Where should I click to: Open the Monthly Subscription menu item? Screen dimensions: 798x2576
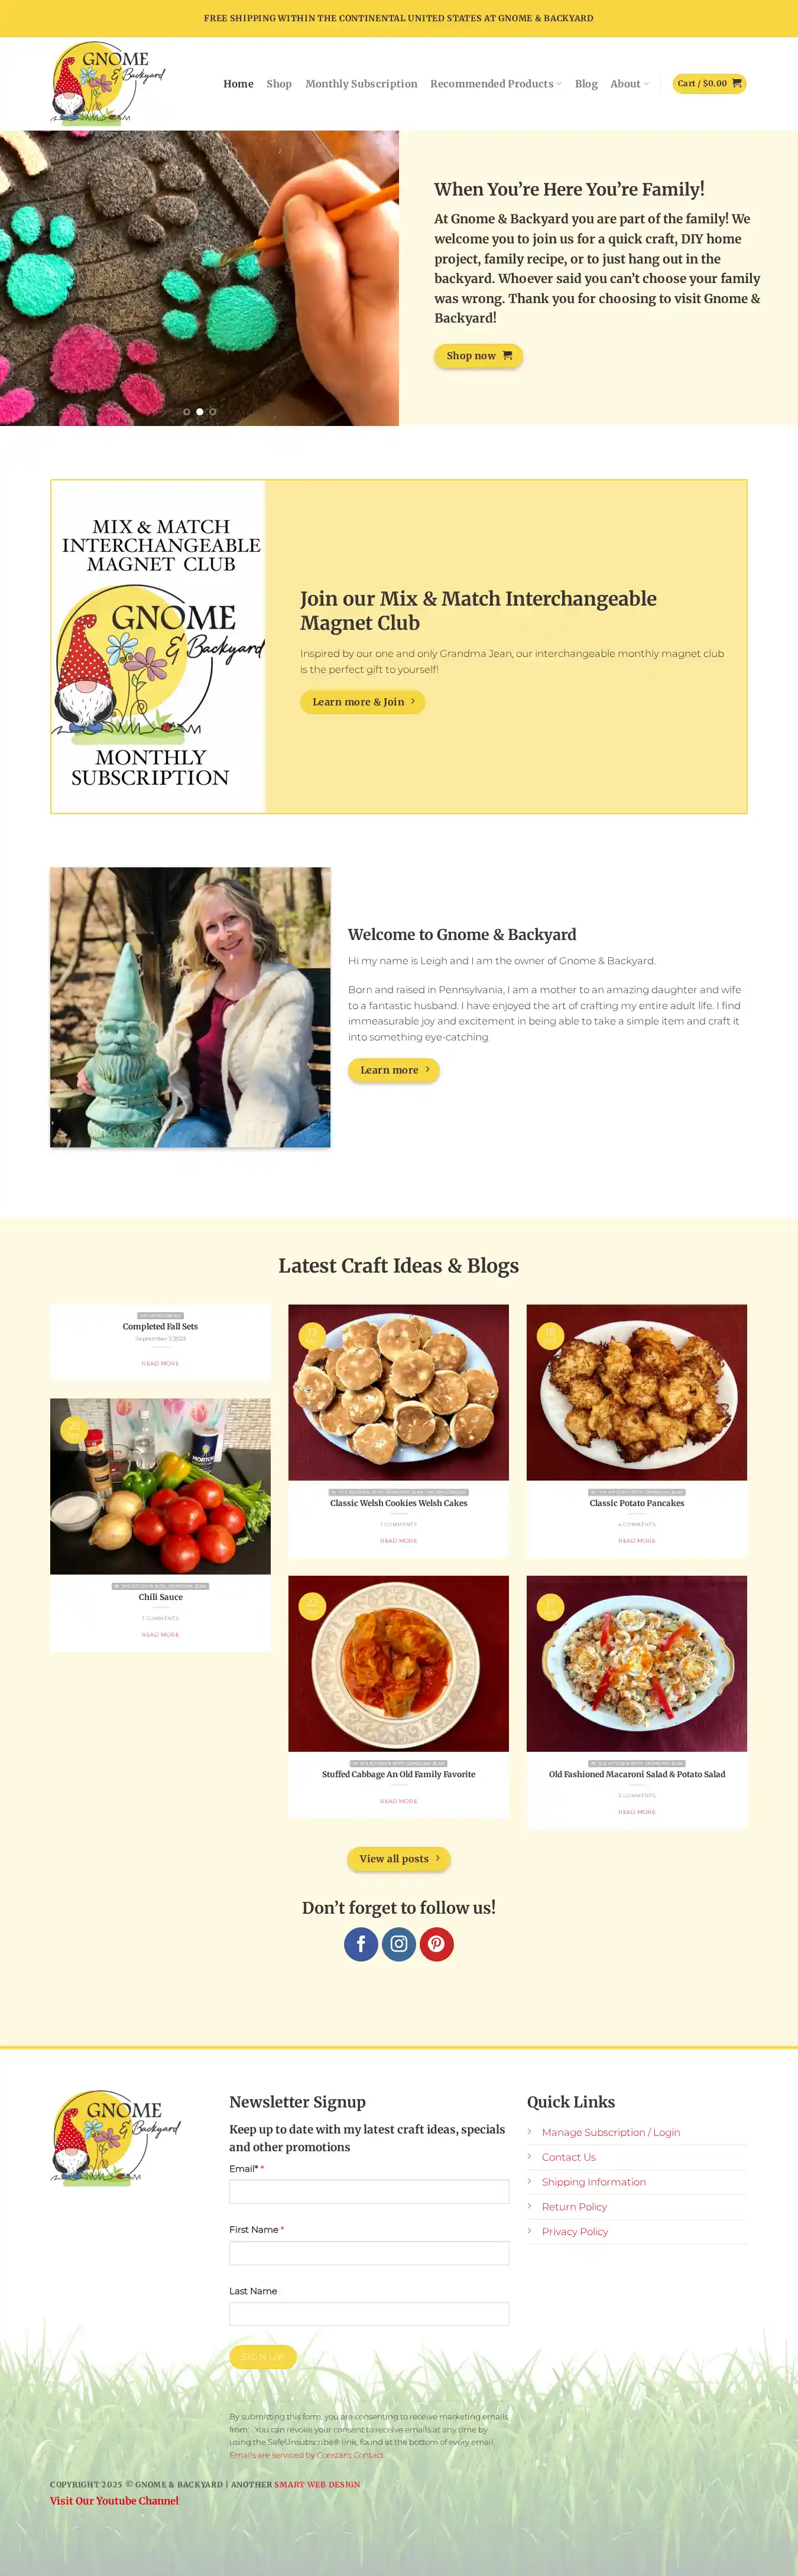pos(361,84)
